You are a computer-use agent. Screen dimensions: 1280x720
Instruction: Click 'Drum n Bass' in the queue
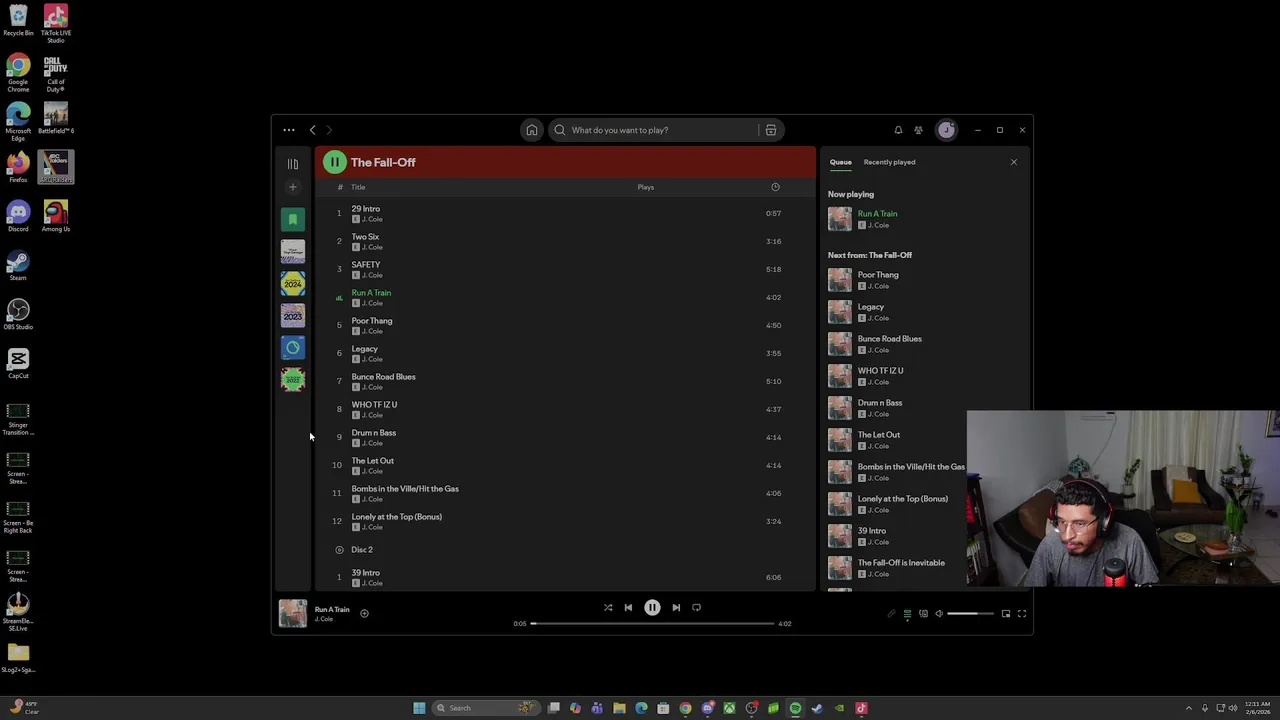coord(880,403)
